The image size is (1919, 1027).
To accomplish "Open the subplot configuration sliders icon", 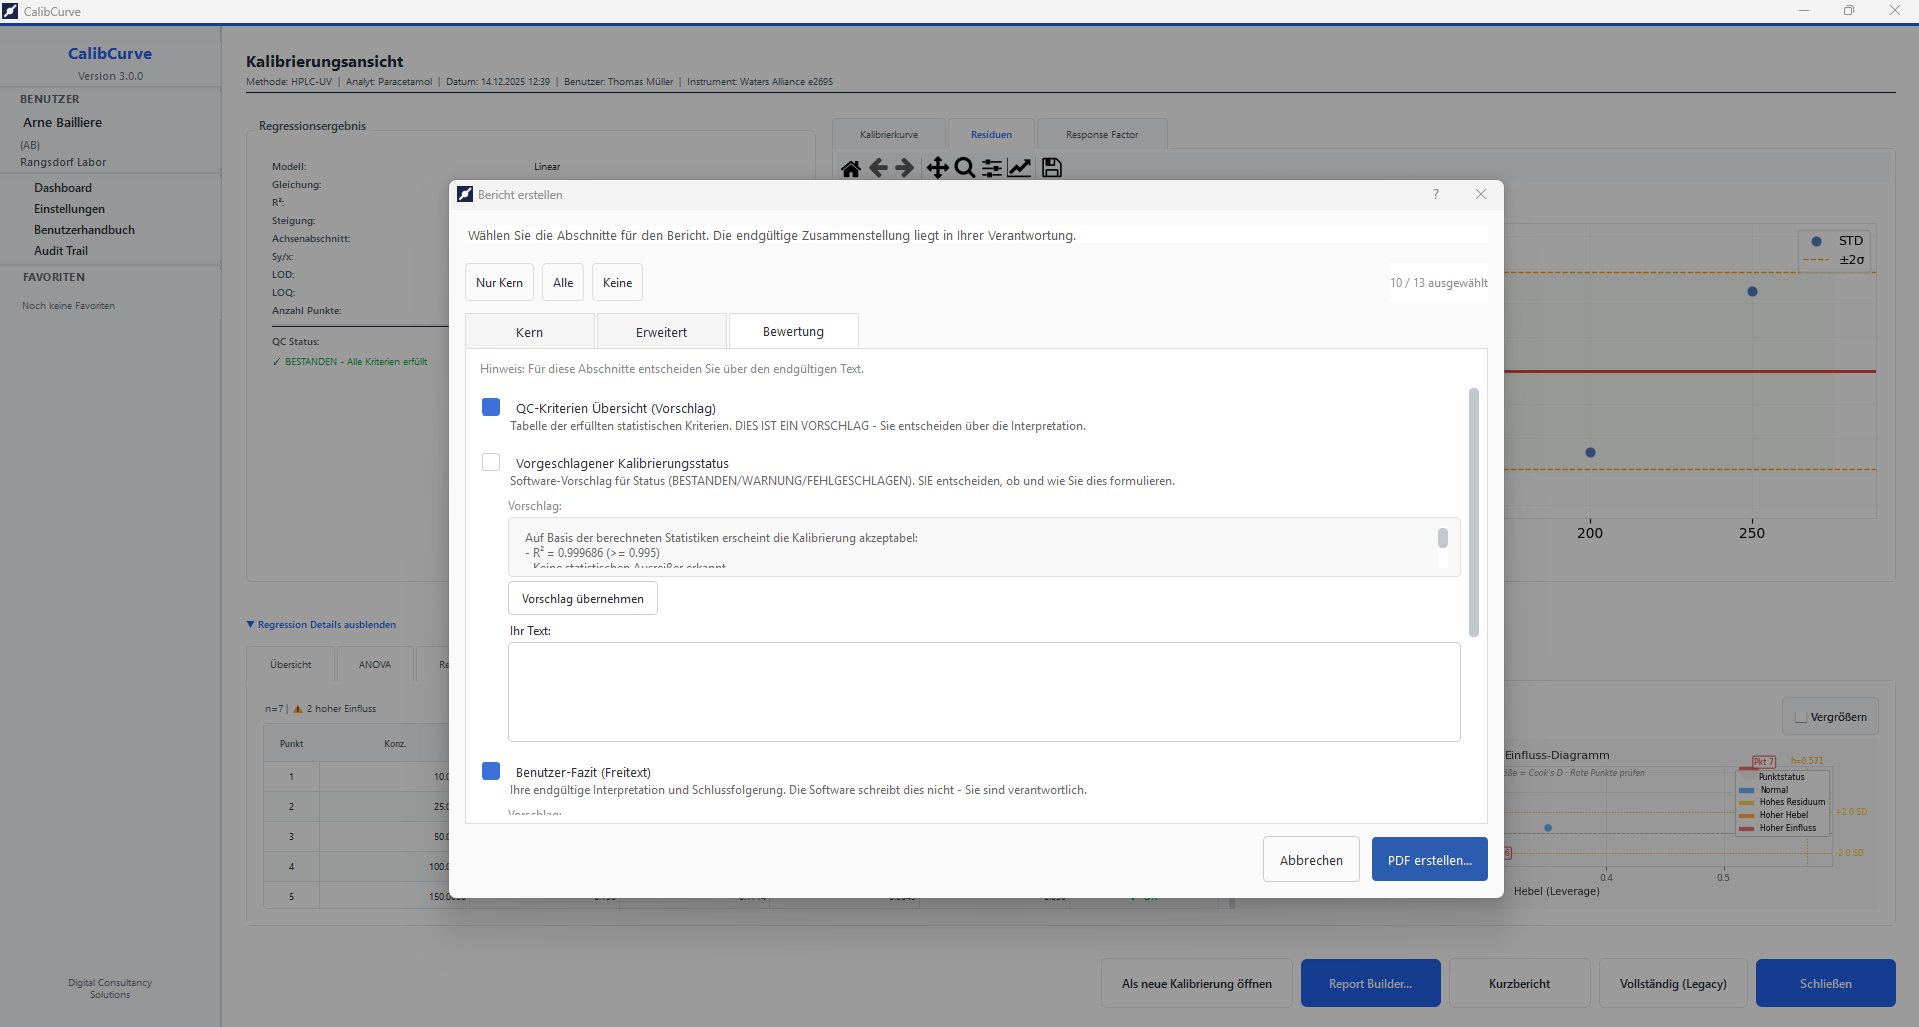I will point(991,167).
